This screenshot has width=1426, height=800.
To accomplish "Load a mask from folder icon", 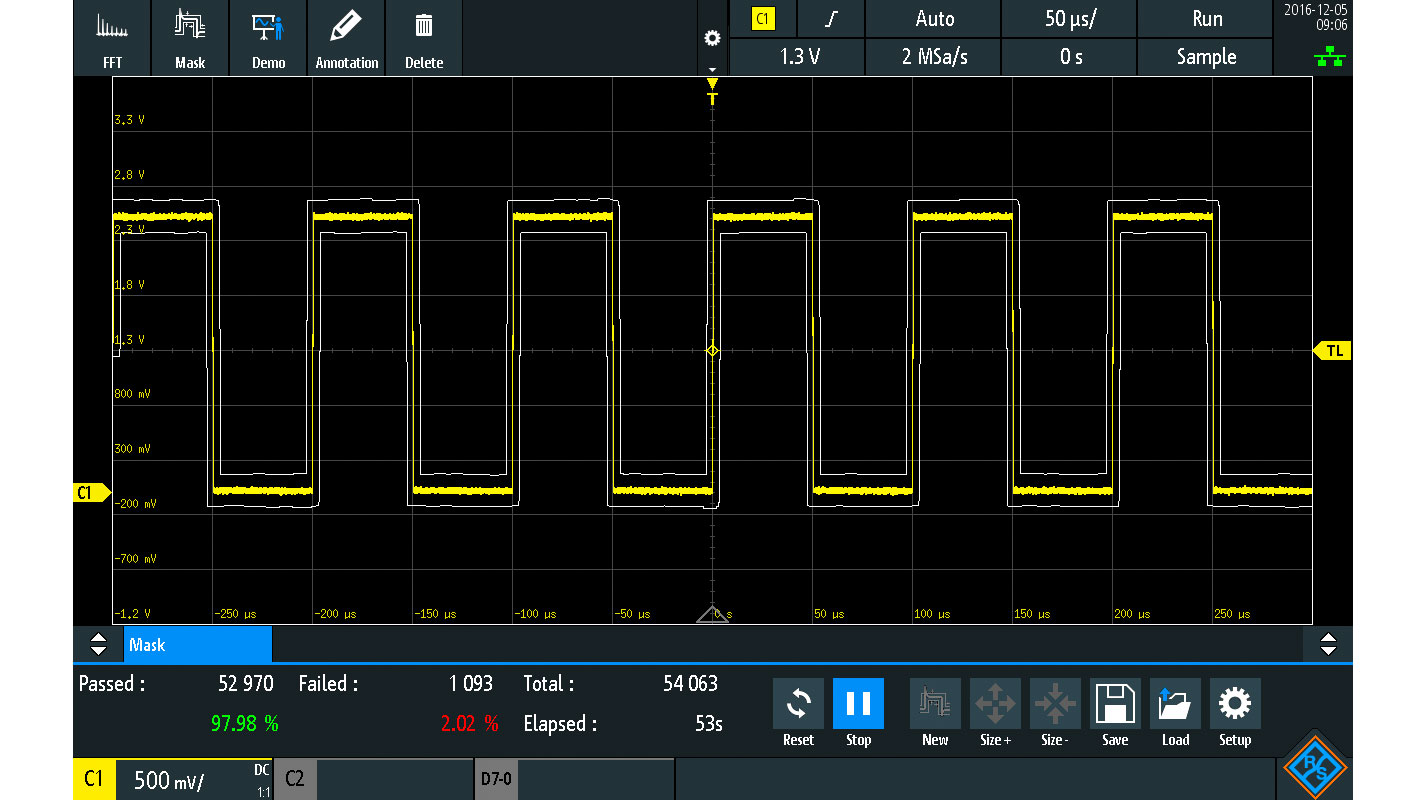I will [x=1175, y=714].
